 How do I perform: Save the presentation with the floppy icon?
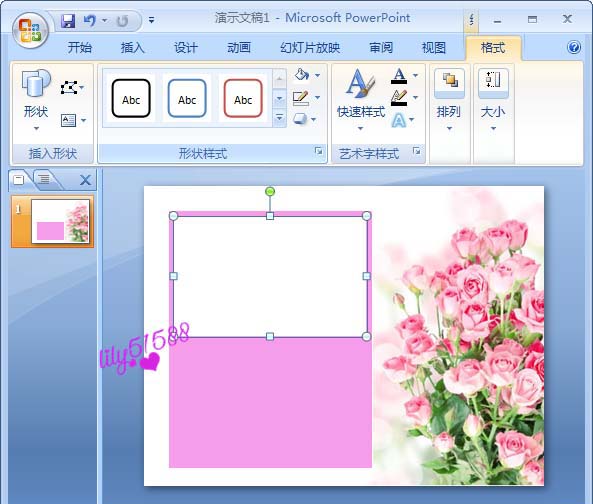(x=68, y=20)
